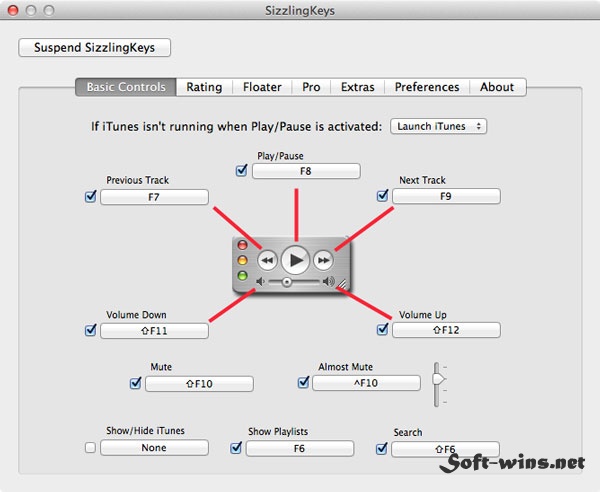Toggle the Next Track checkbox
Viewport: 600px width, 492px height.
382,195
